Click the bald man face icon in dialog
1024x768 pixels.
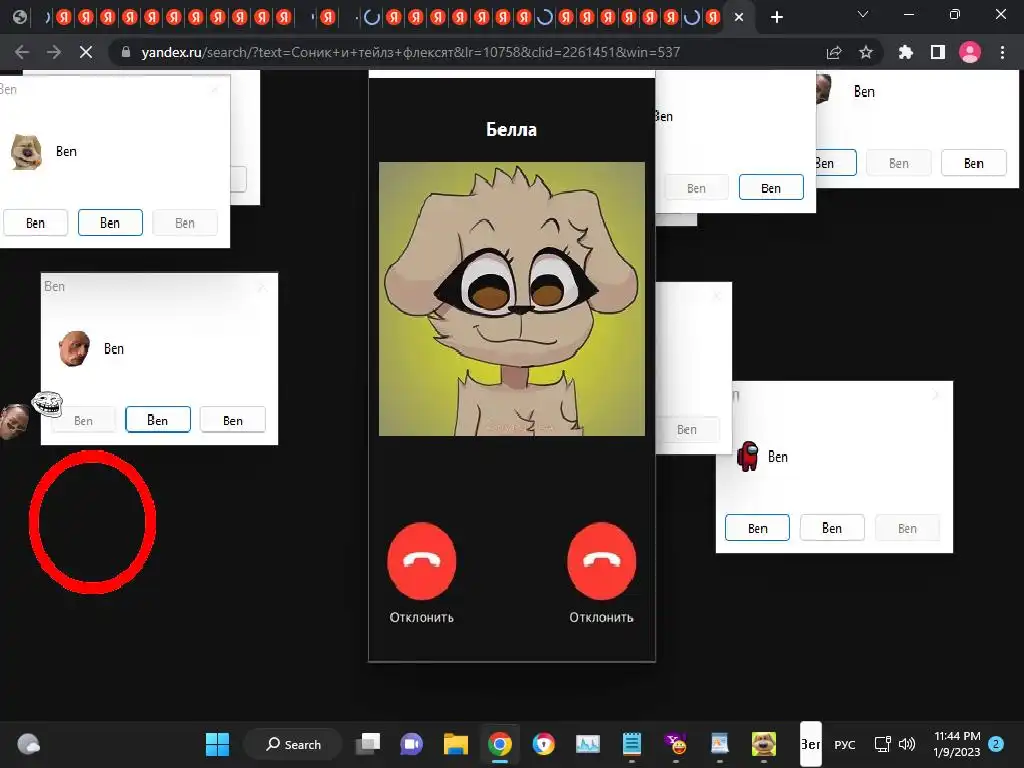coord(74,348)
